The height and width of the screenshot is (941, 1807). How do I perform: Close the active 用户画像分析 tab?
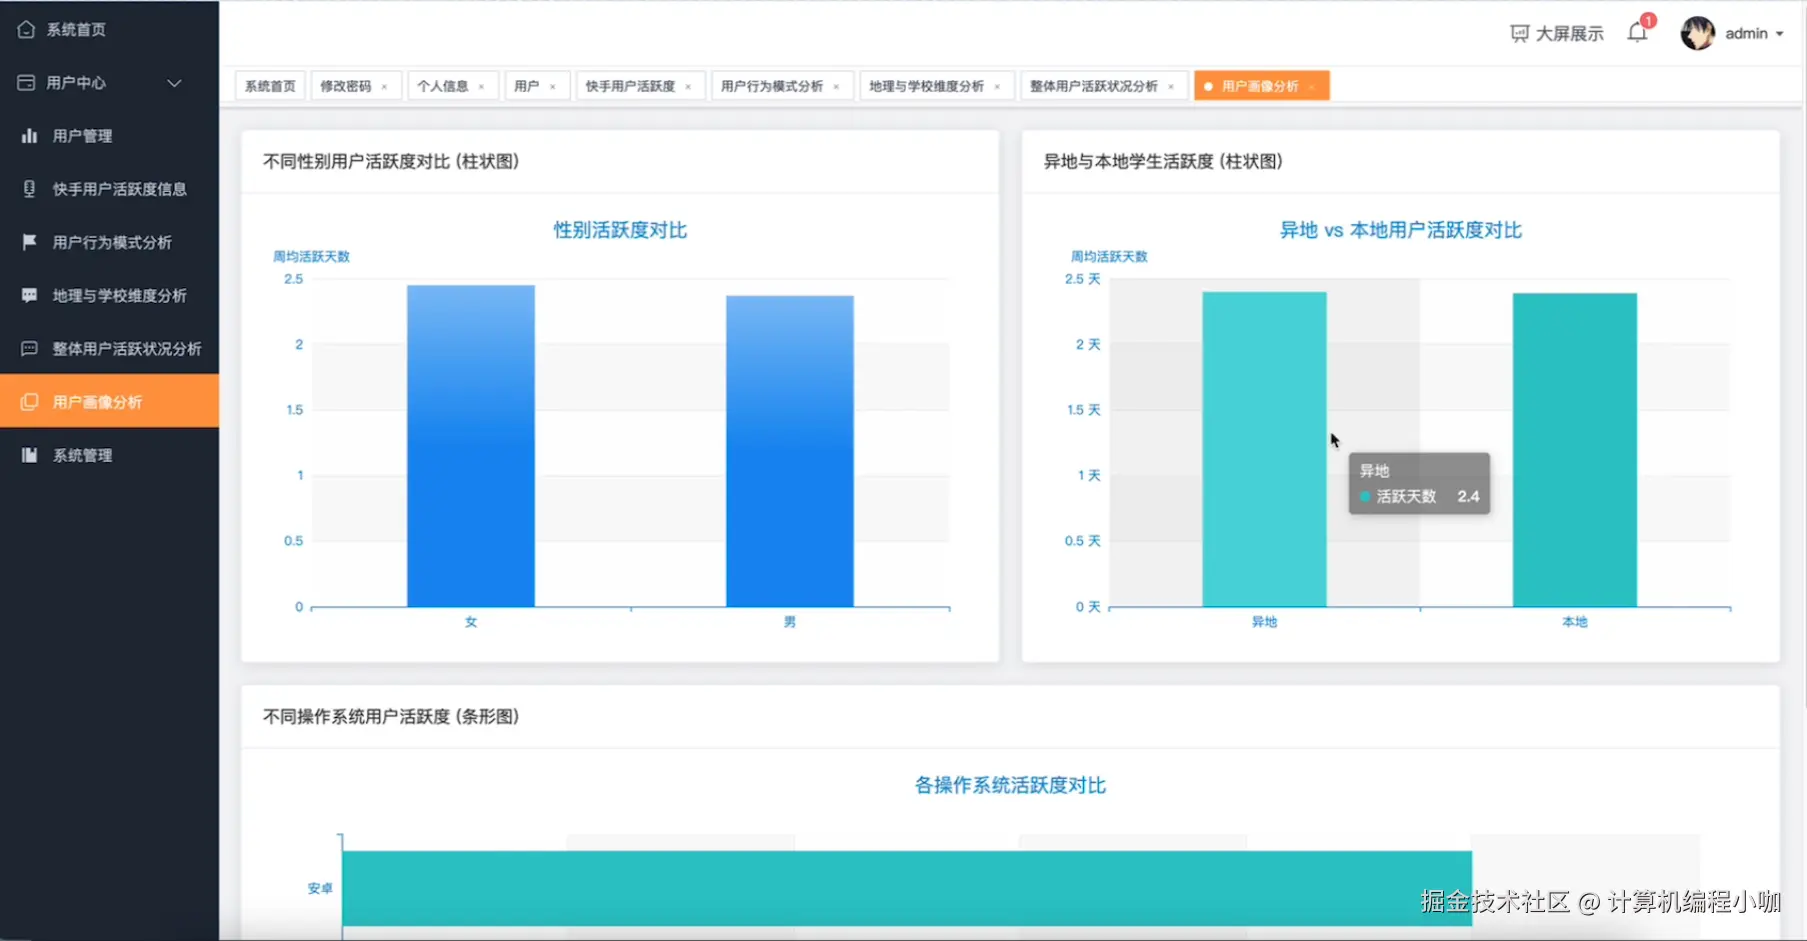1311,87
